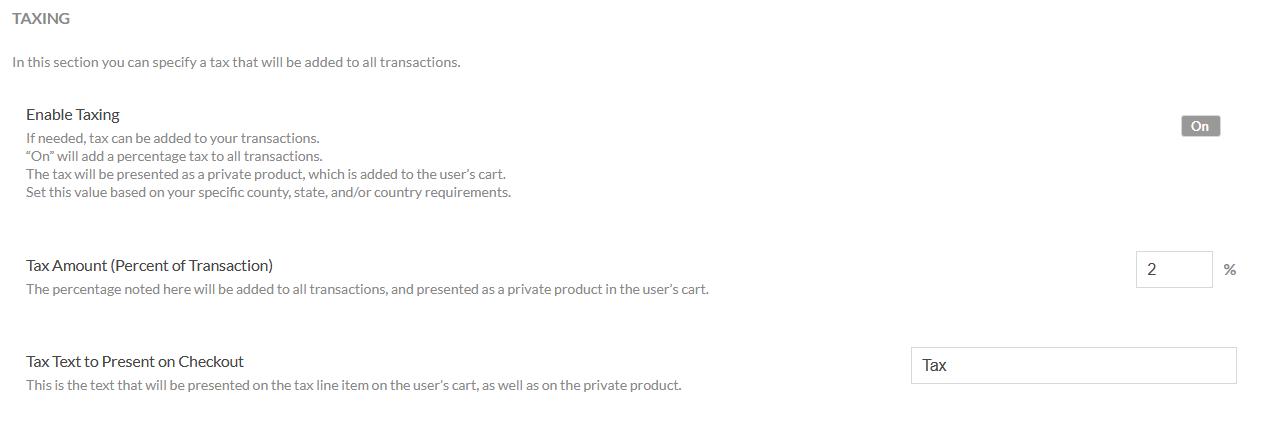
Task: Click the "If needed, tax can be added" line
Action: pos(173,138)
